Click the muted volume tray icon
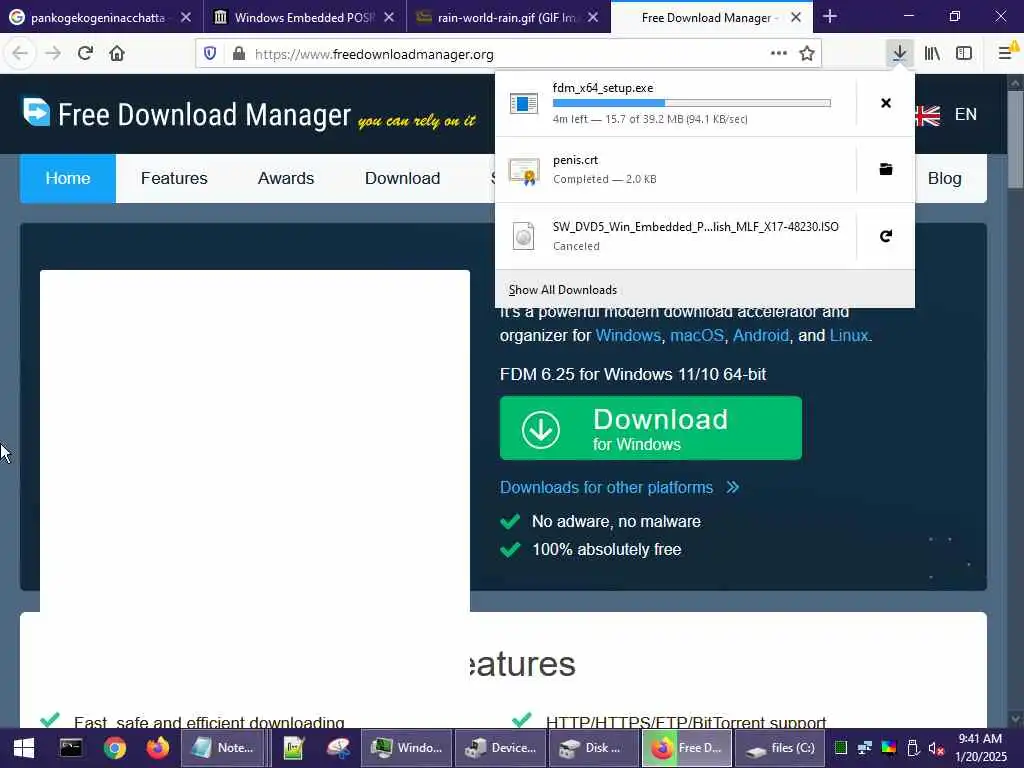This screenshot has width=1024, height=768. click(x=936, y=748)
